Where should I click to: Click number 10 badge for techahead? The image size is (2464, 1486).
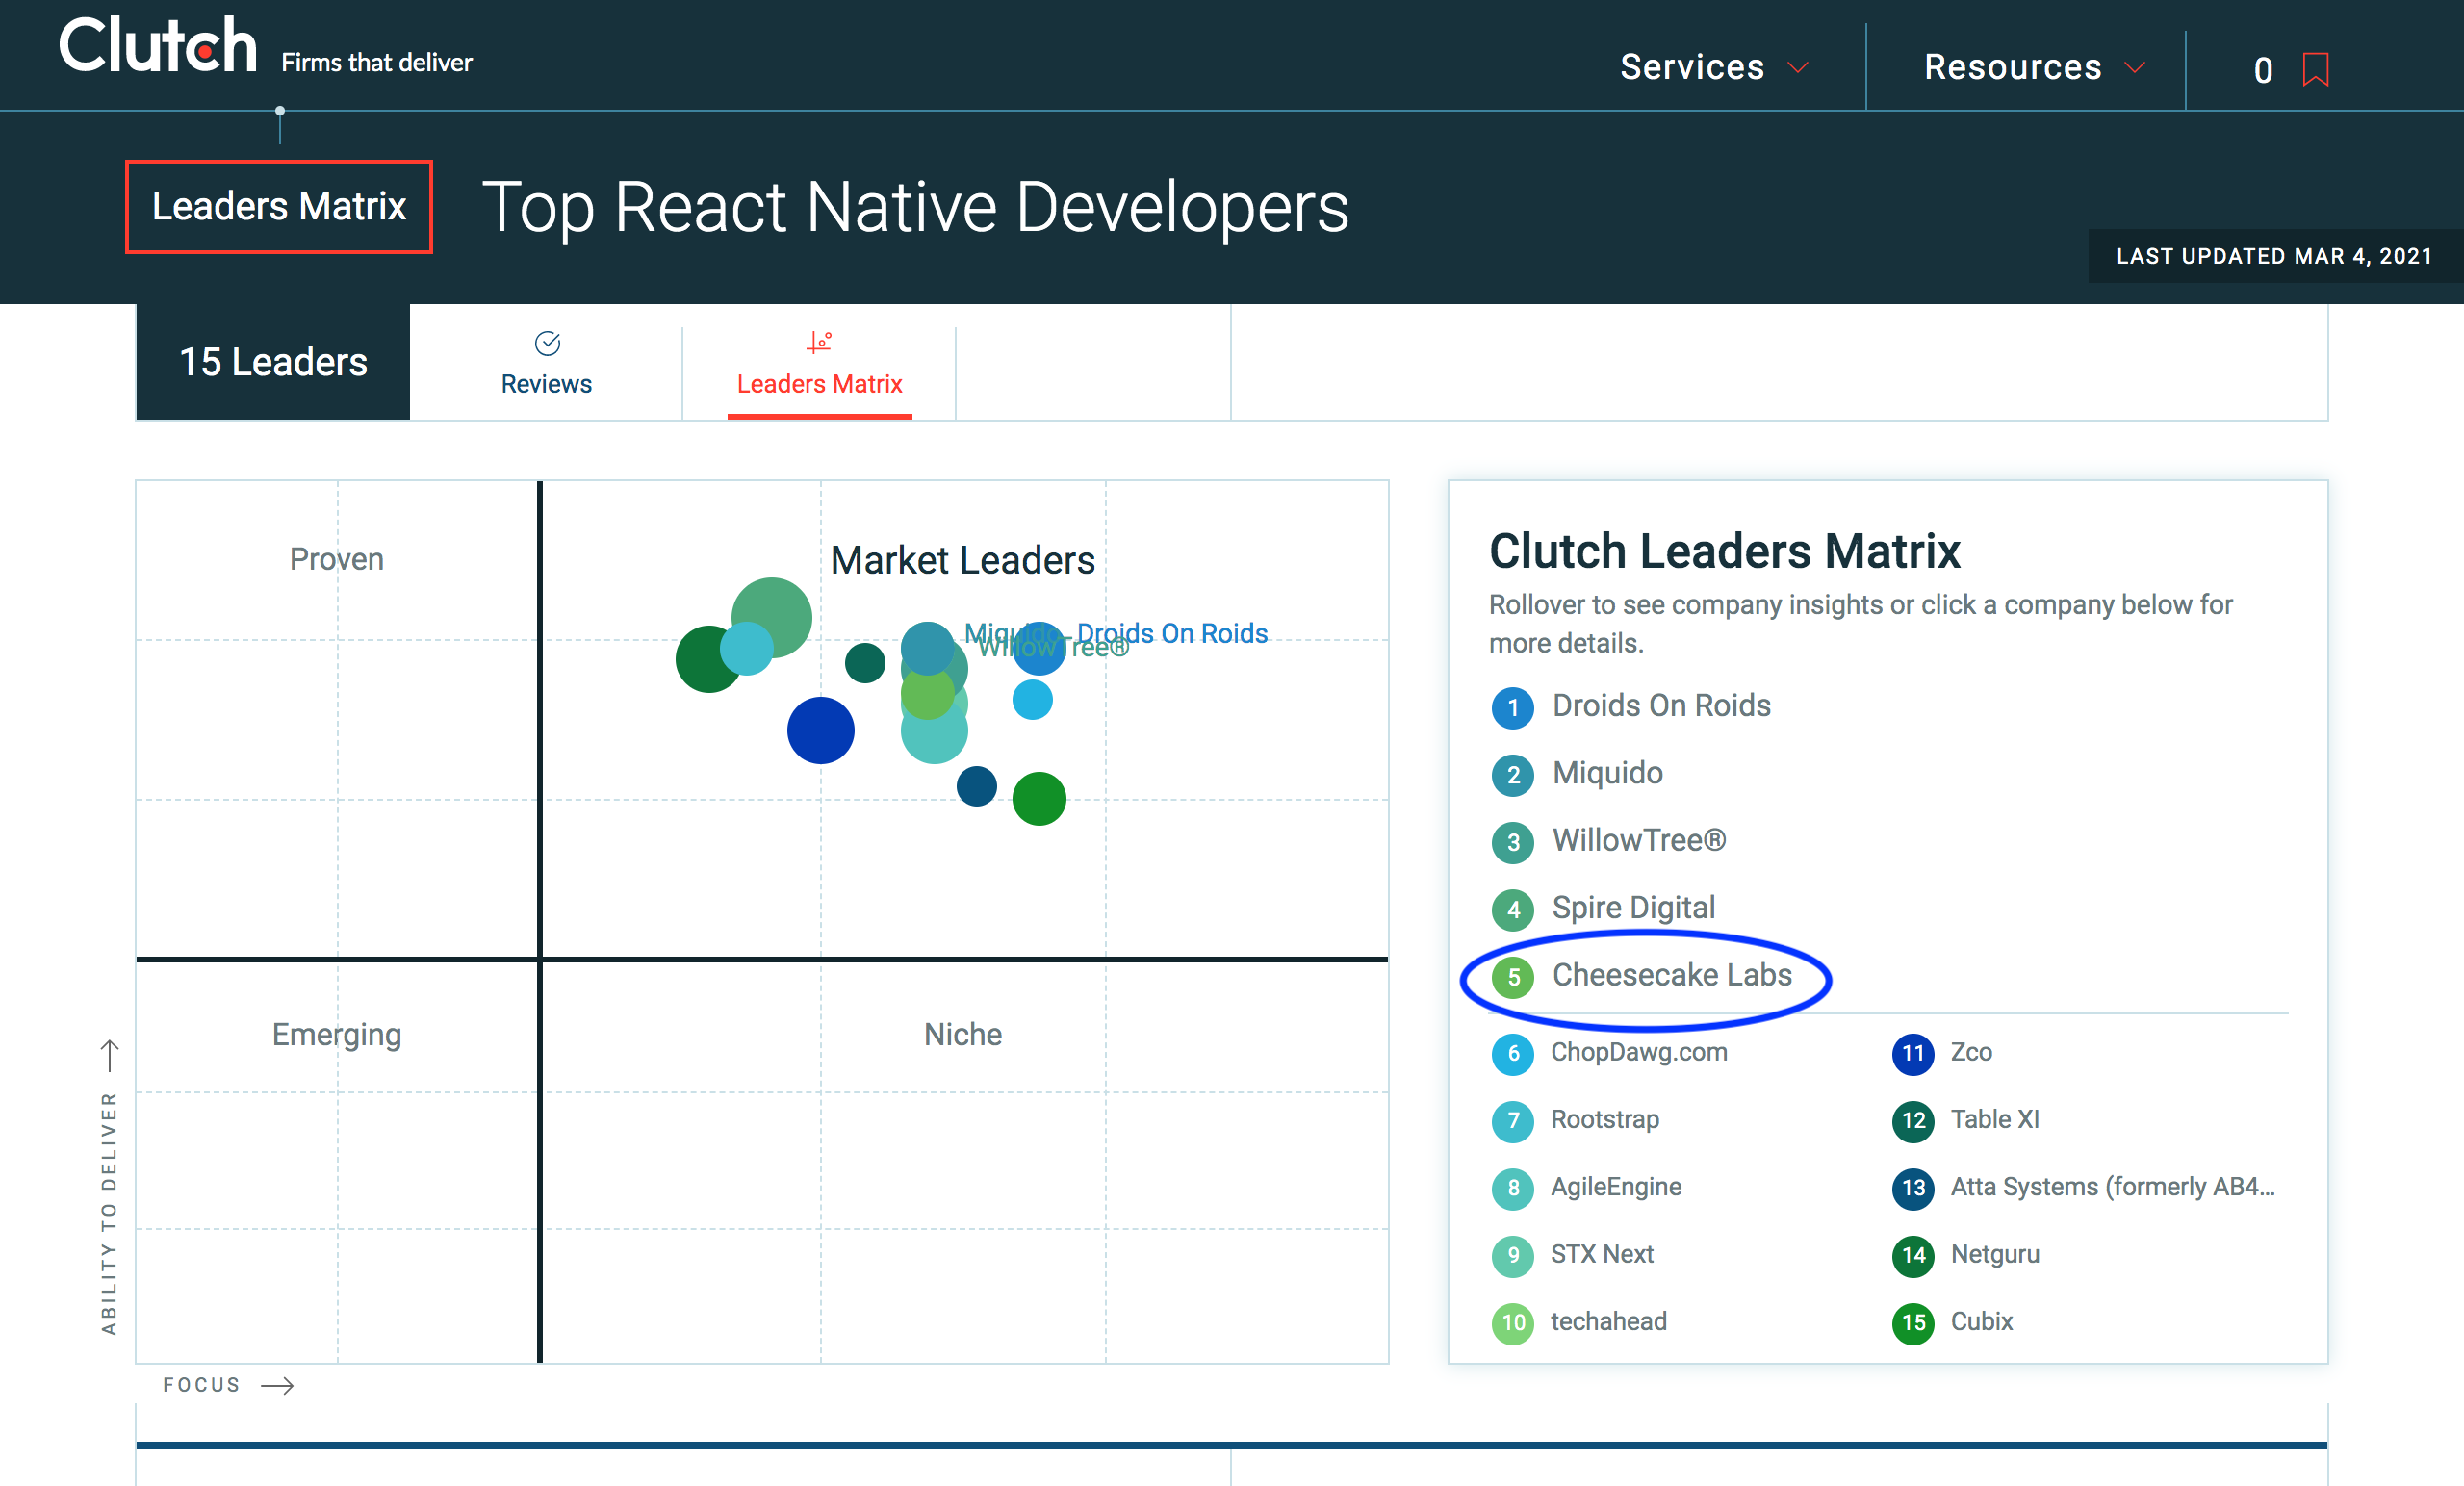(x=1513, y=1323)
